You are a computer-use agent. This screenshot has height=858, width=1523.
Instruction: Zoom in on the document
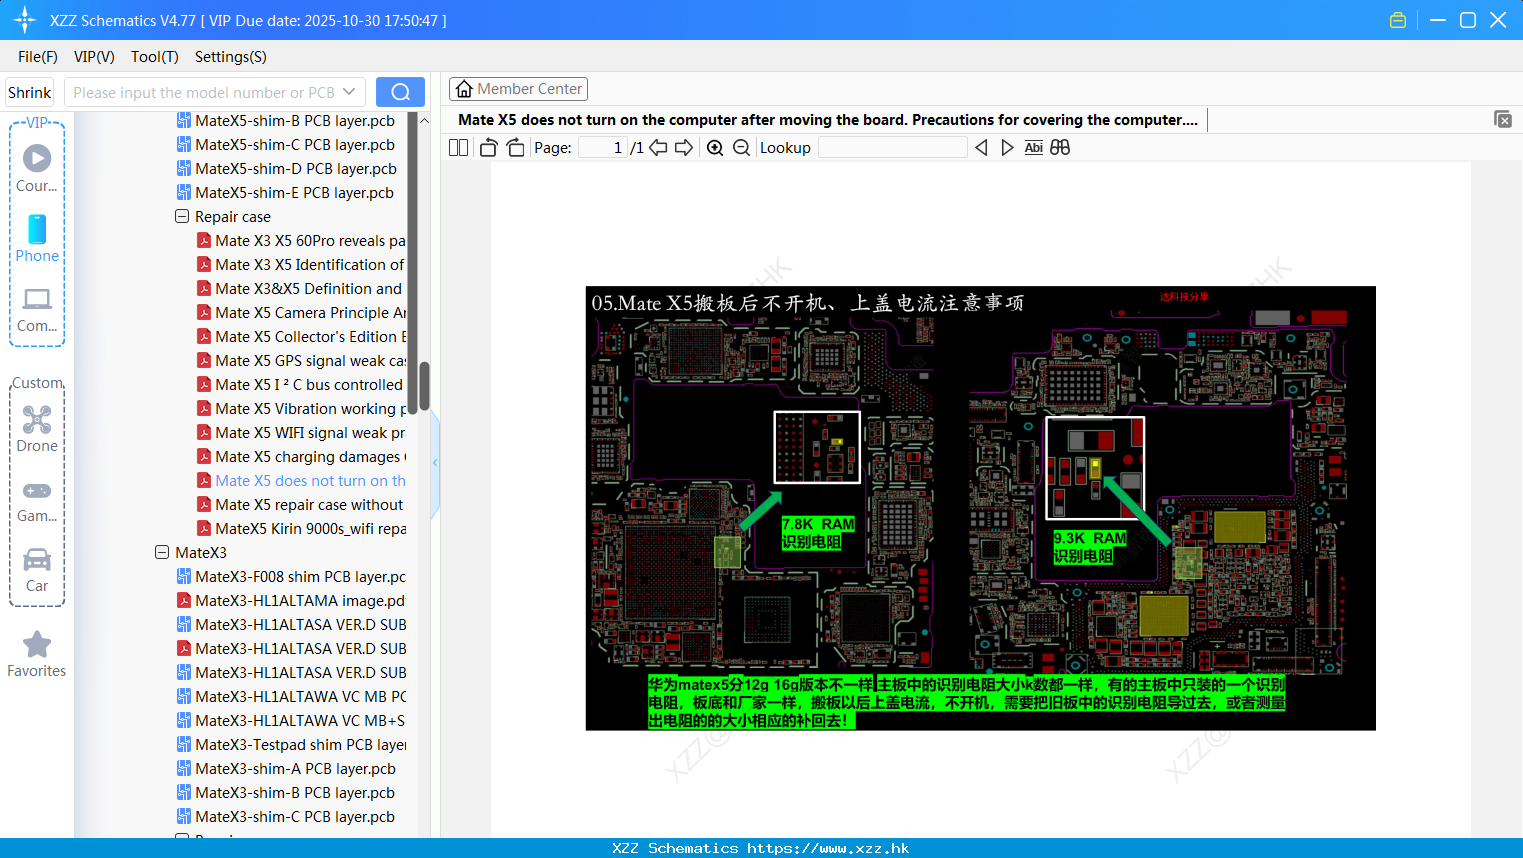click(715, 147)
